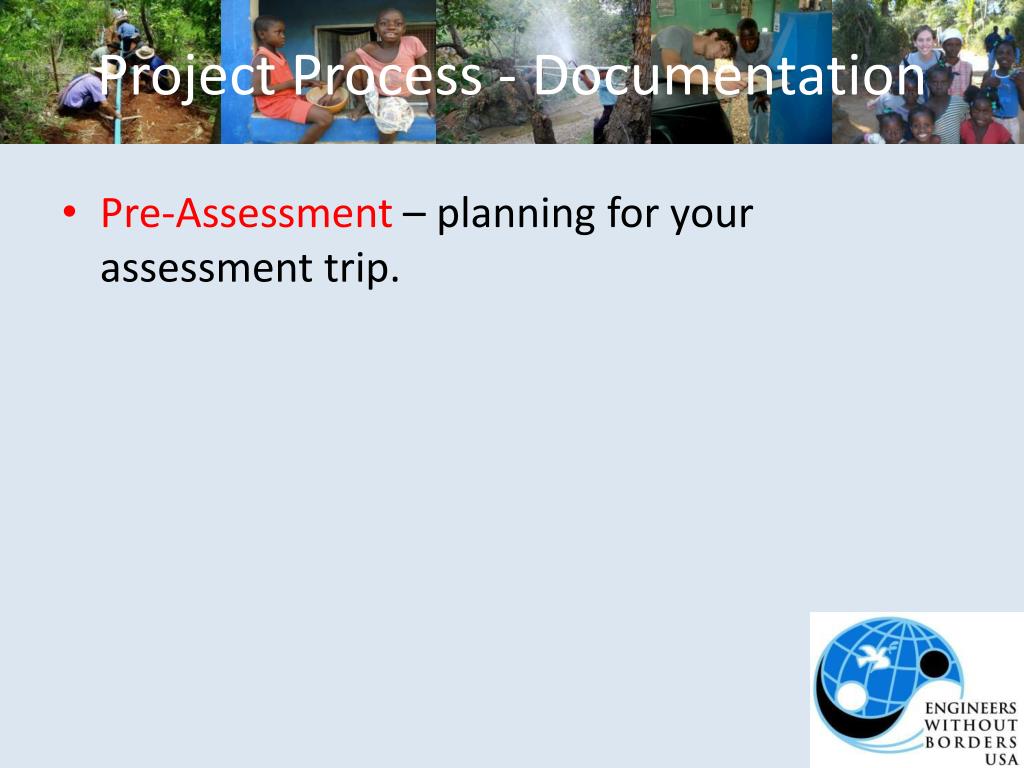Select the trench digging photo in header
Viewport: 1024px width, 768px height.
coord(110,72)
